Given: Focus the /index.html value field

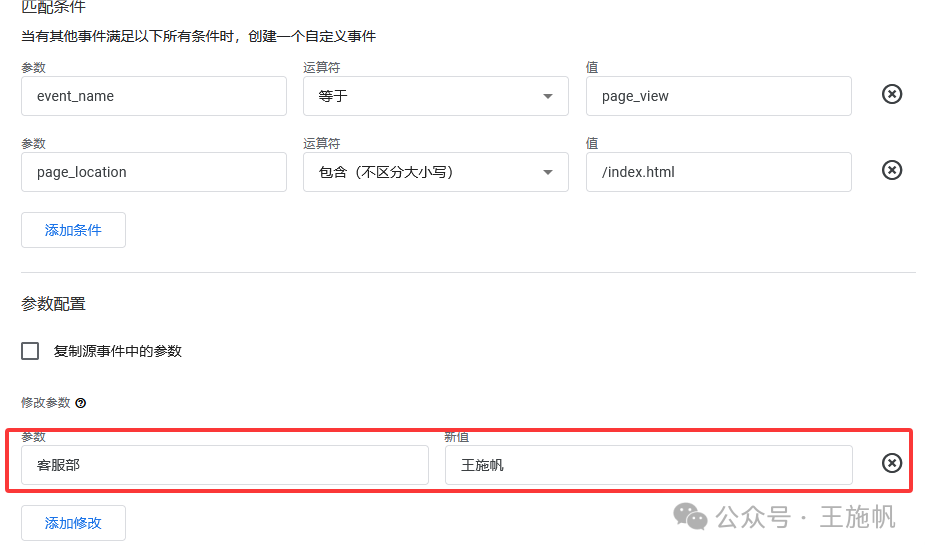Looking at the screenshot, I should pos(719,172).
